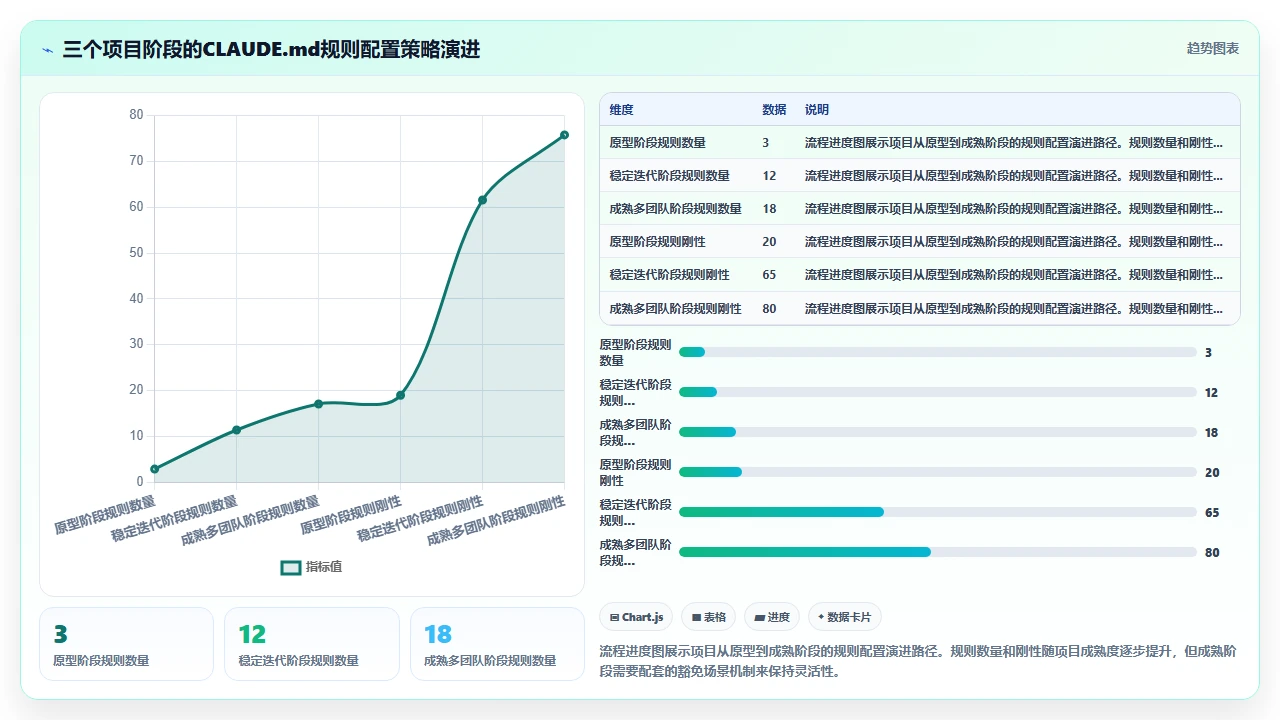
Task: Select the 成熟多团队阶段规则数量 table row cell
Action: 675,209
